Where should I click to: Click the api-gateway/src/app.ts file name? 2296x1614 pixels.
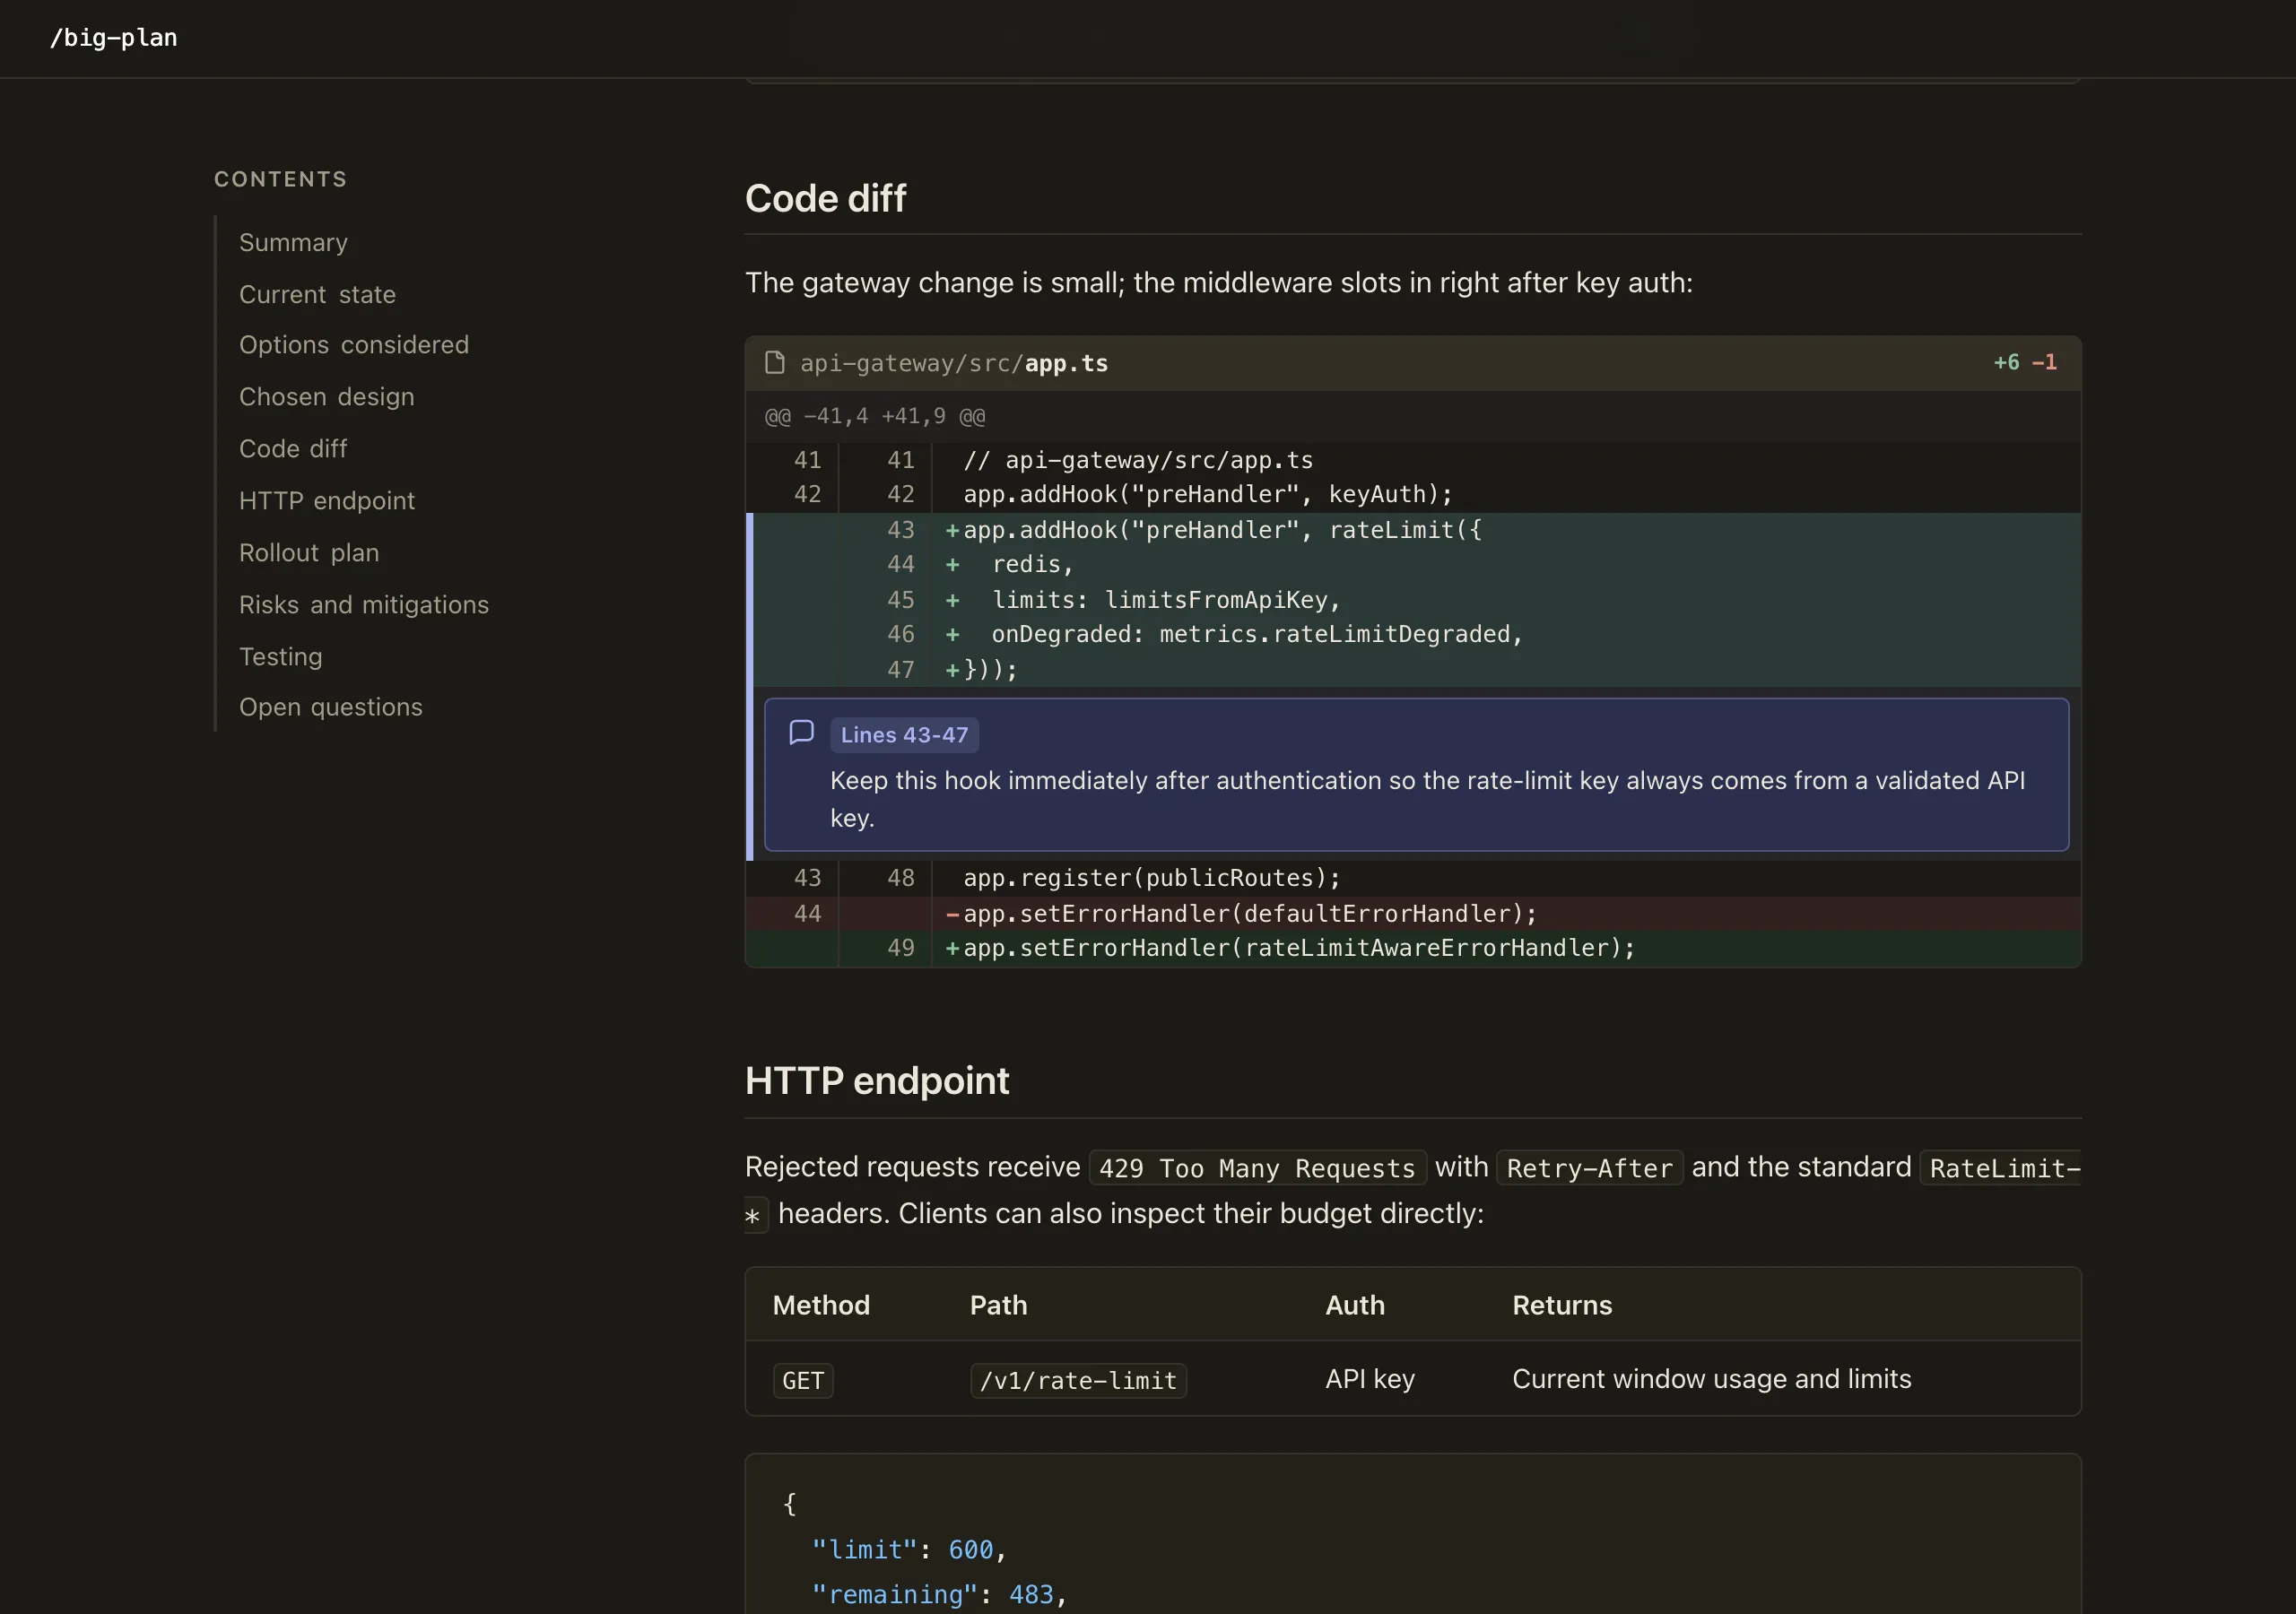point(954,363)
